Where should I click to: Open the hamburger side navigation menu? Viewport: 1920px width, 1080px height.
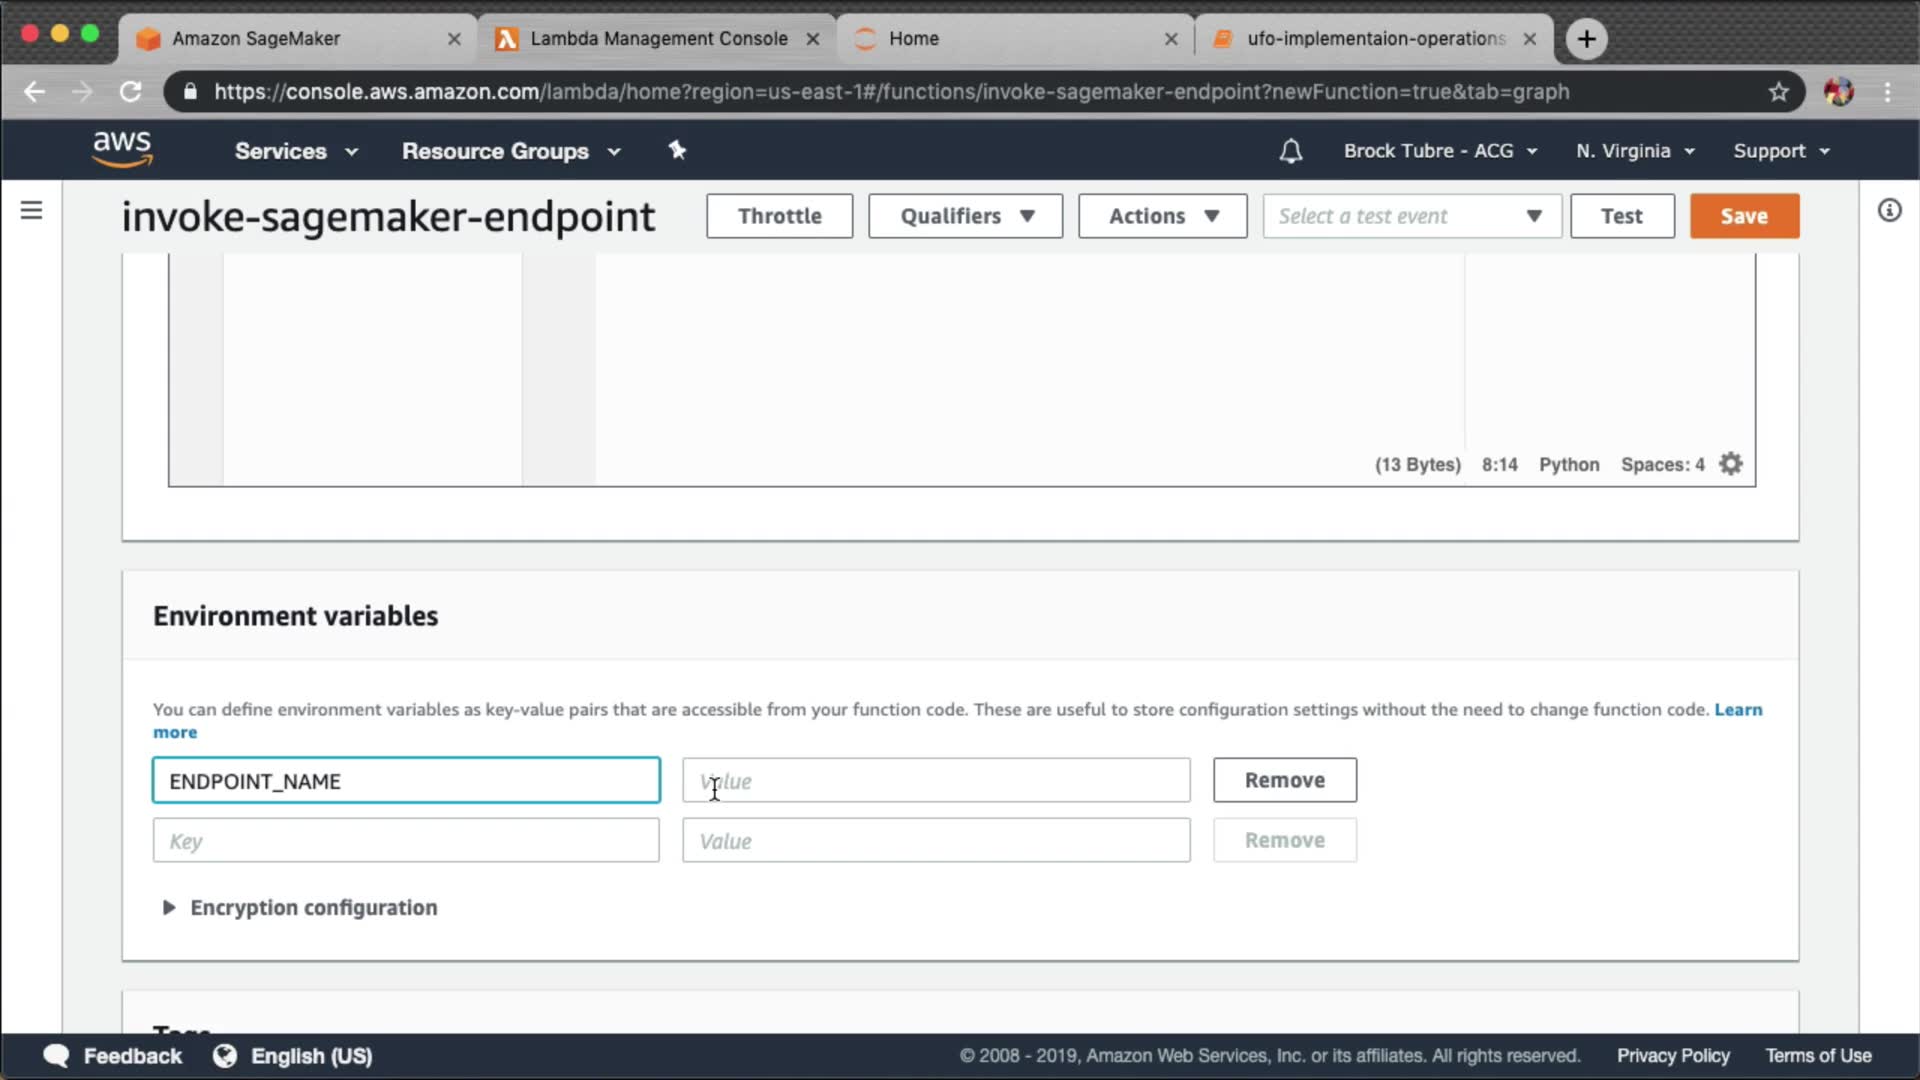(x=31, y=210)
